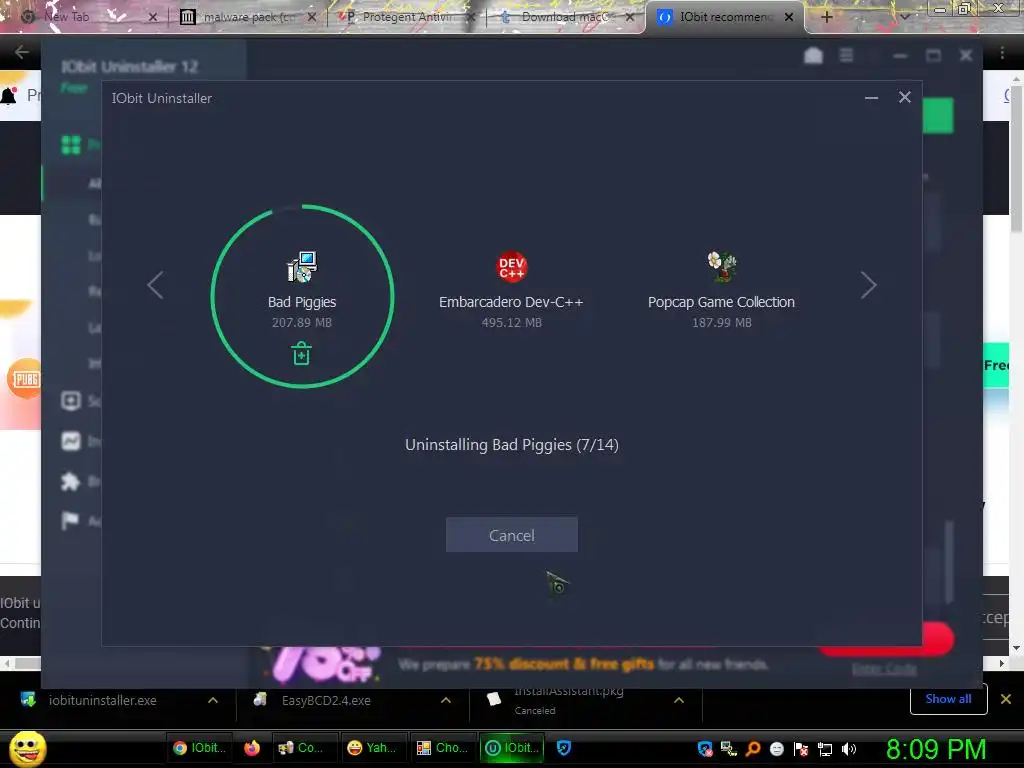
Task: Select the 'Popcap Game Collection' program name
Action: 721,302
